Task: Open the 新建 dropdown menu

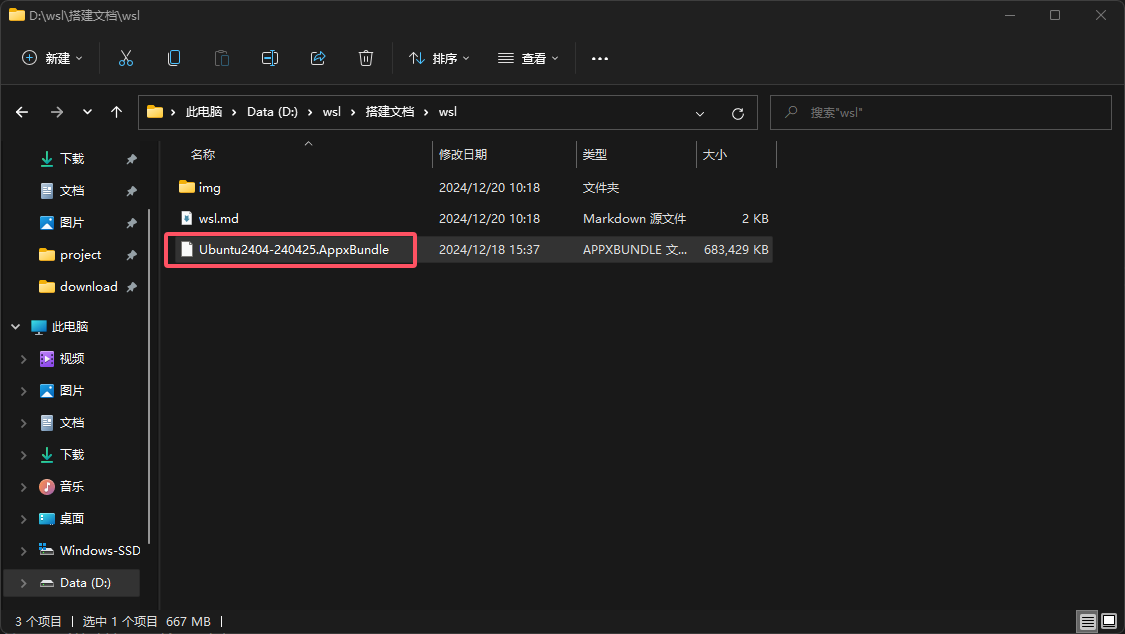Action: coord(52,58)
